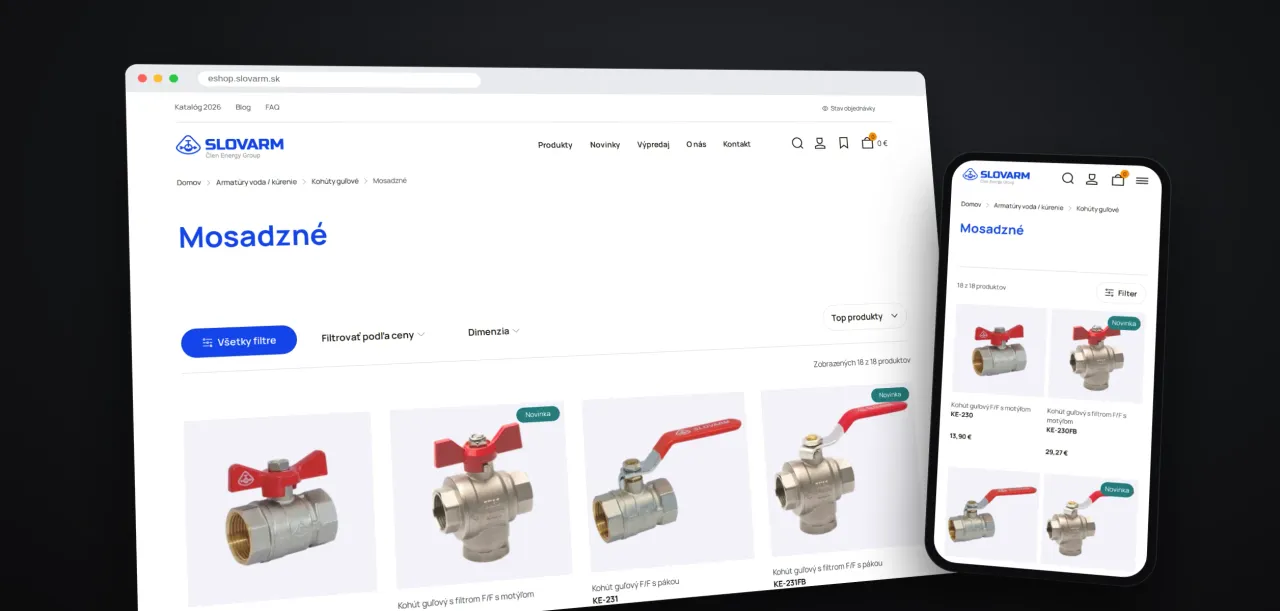Open Kontakt menu item

[x=737, y=144]
